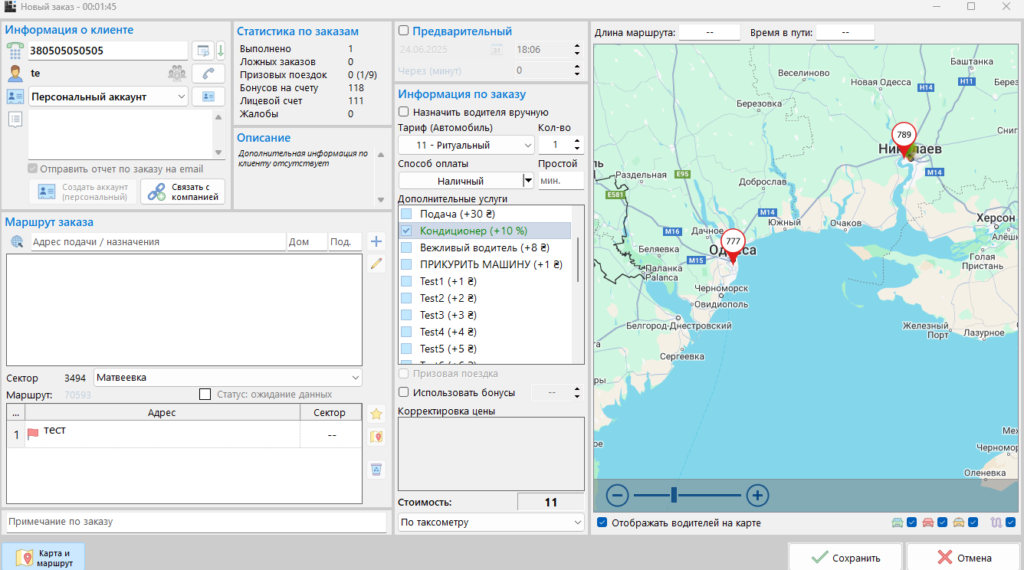
Task: Uncheck the Кондиционер (+10 %) service
Action: click(406, 231)
